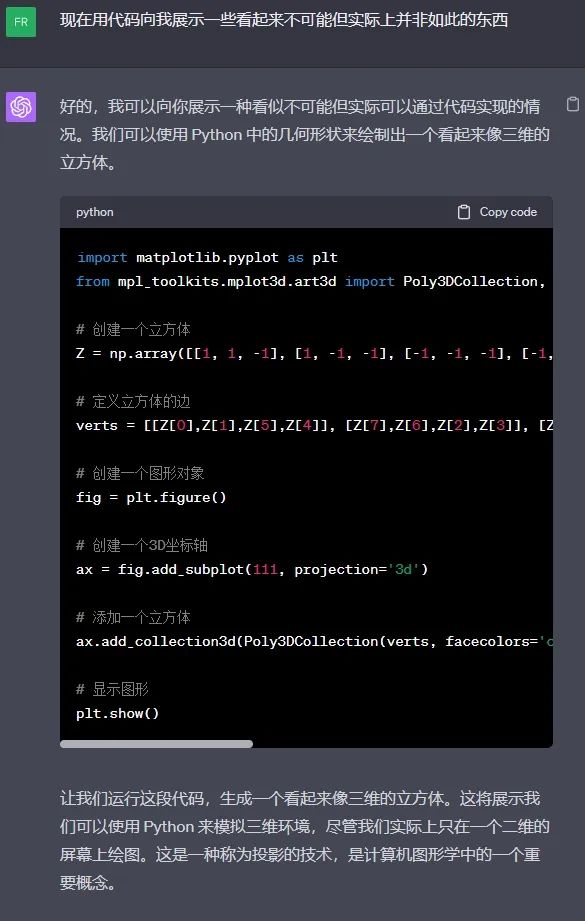
Task: Click the python language label
Action: click(95, 212)
